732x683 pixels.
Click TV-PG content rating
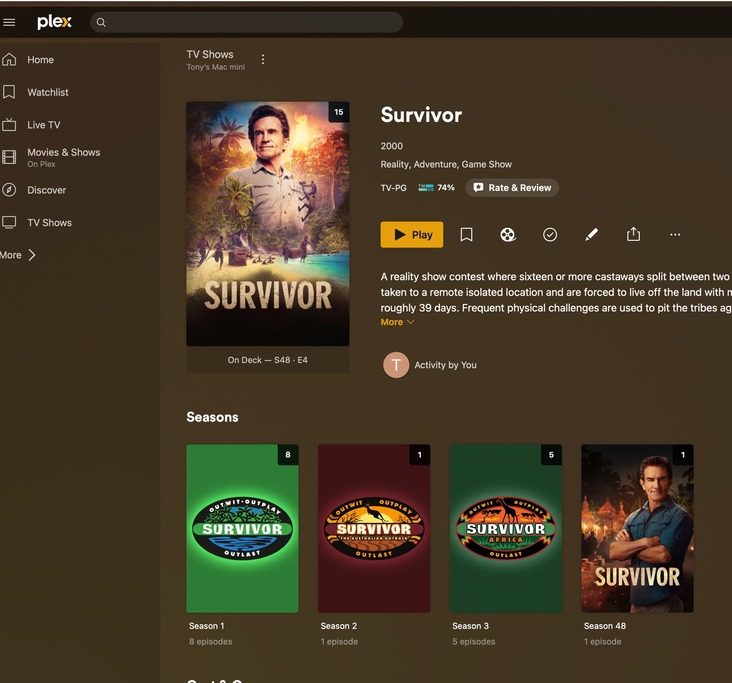click(394, 188)
